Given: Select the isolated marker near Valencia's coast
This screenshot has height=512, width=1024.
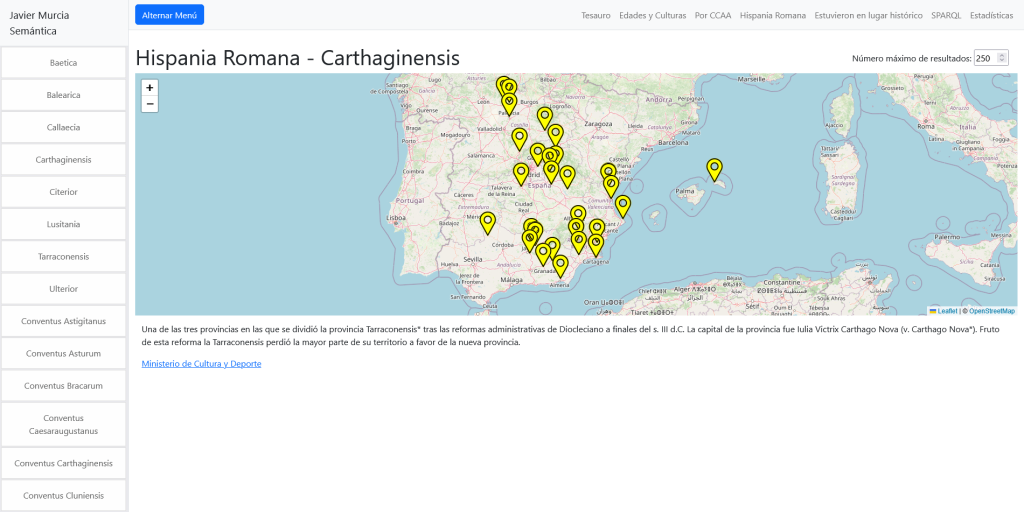Looking at the screenshot, I should [622, 205].
